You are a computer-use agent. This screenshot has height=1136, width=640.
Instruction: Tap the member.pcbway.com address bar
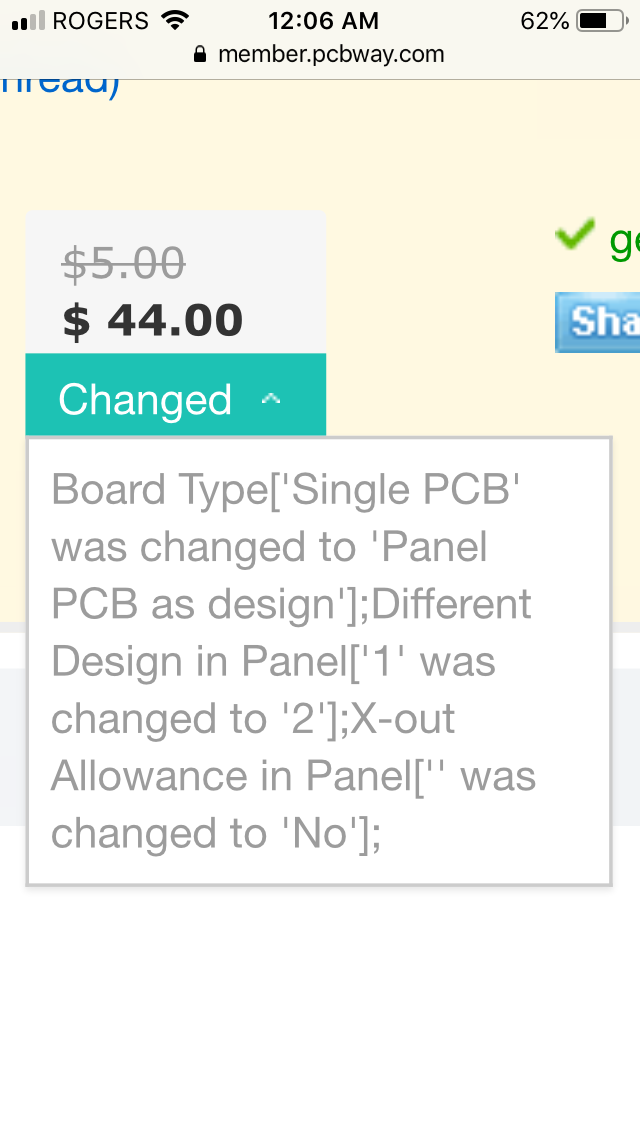(319, 54)
